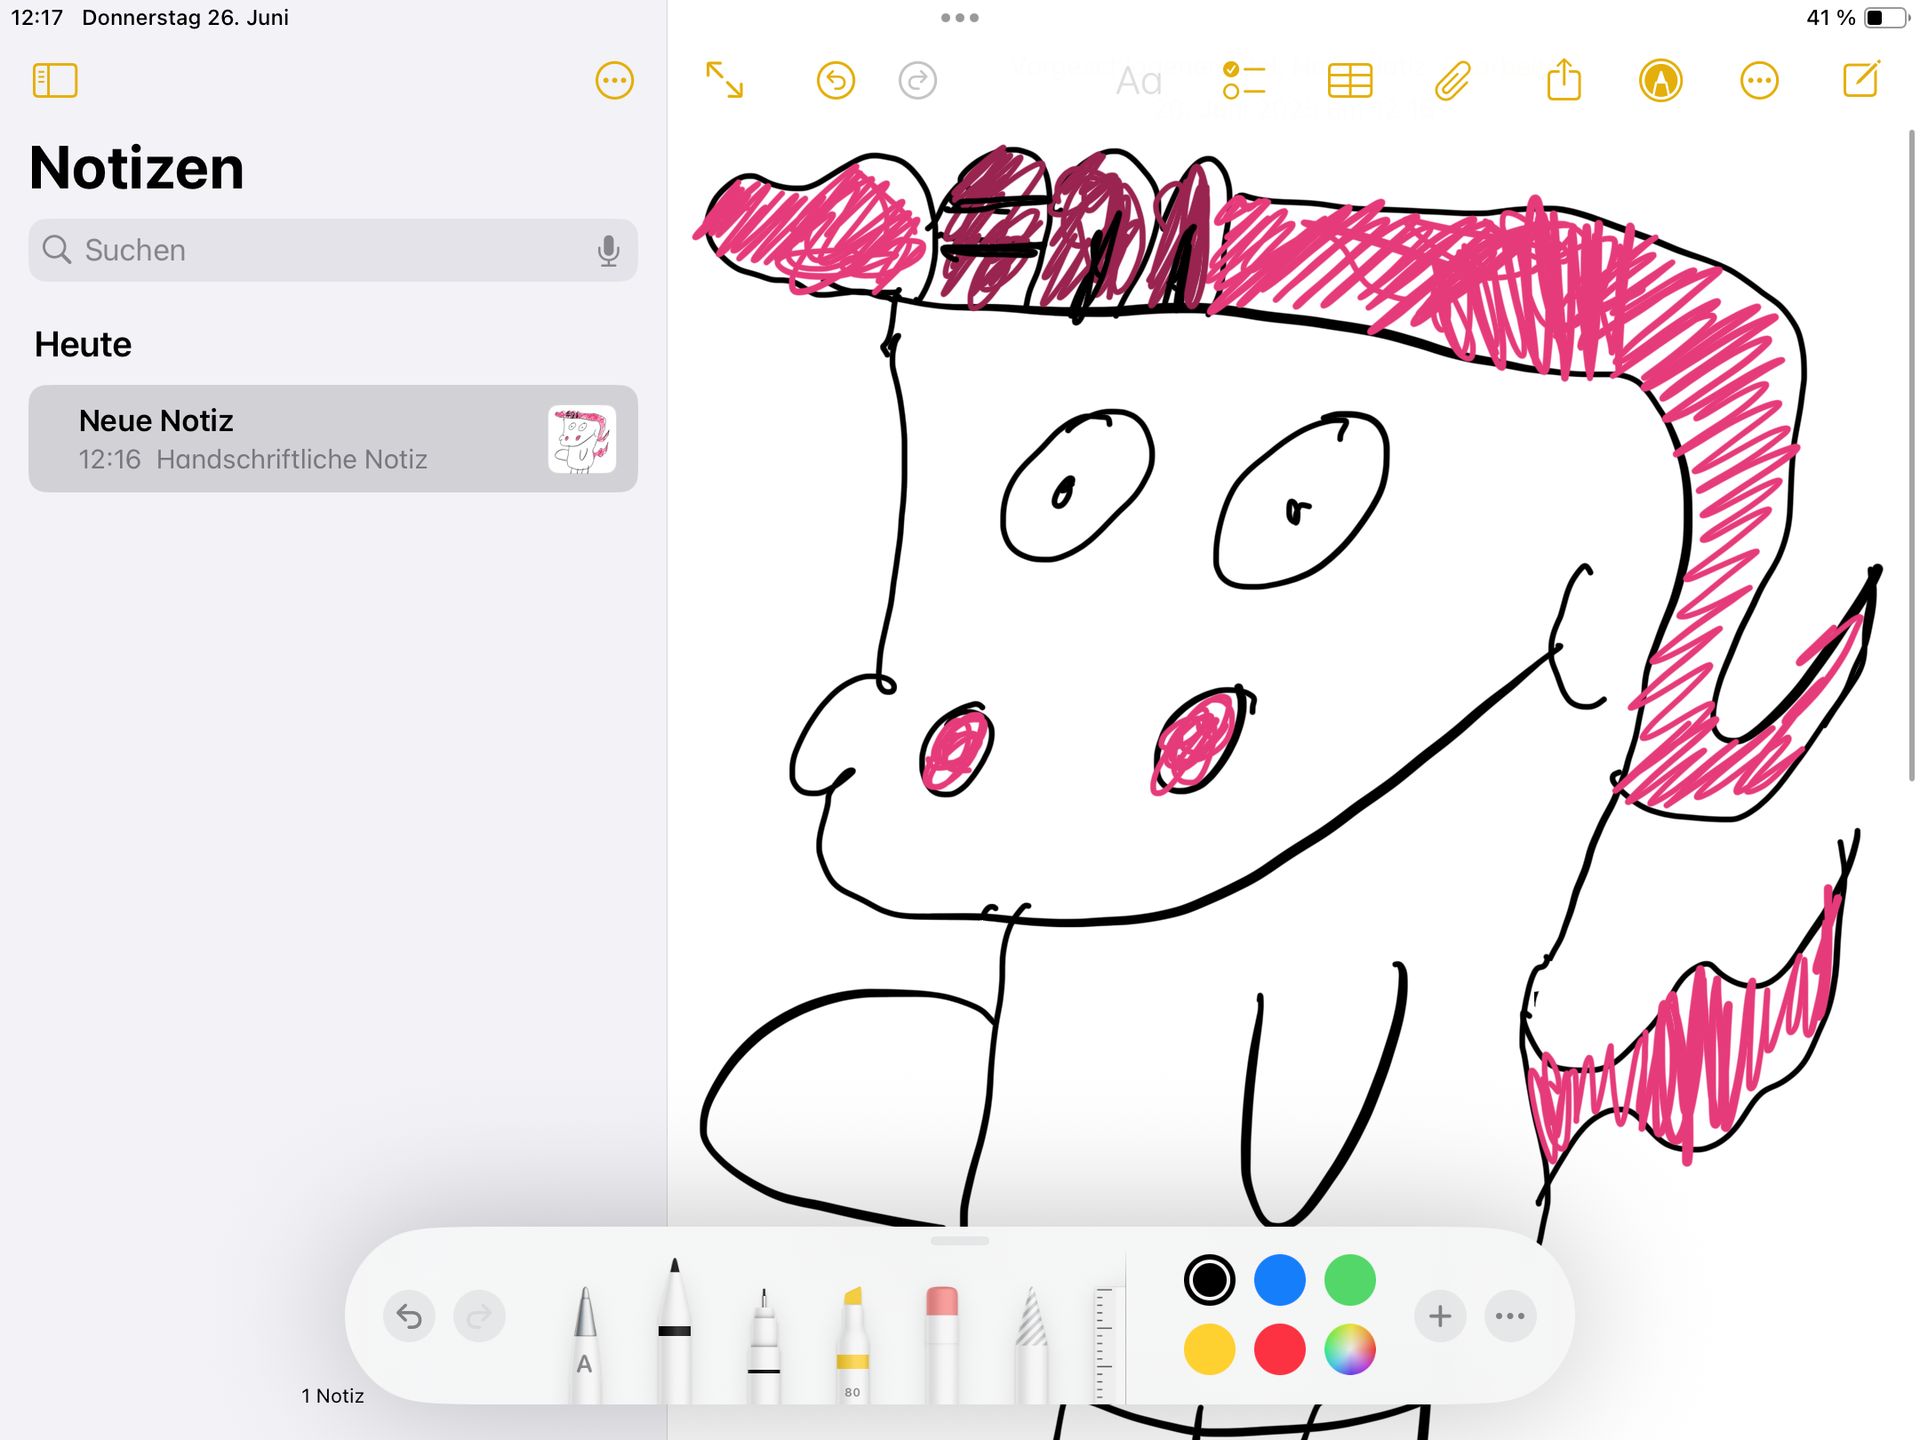
Task: Toggle the sidebar panel icon
Action: click(55, 81)
